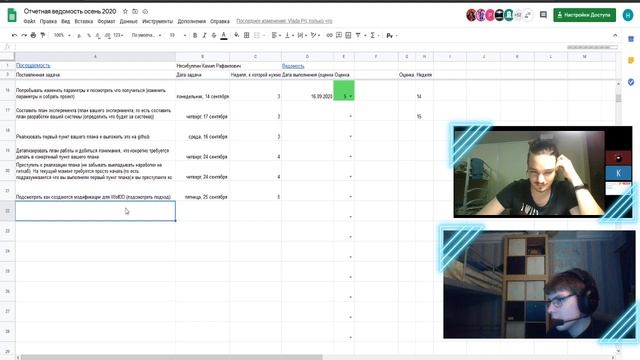
Task: Open the user account avatar
Action: (628, 15)
